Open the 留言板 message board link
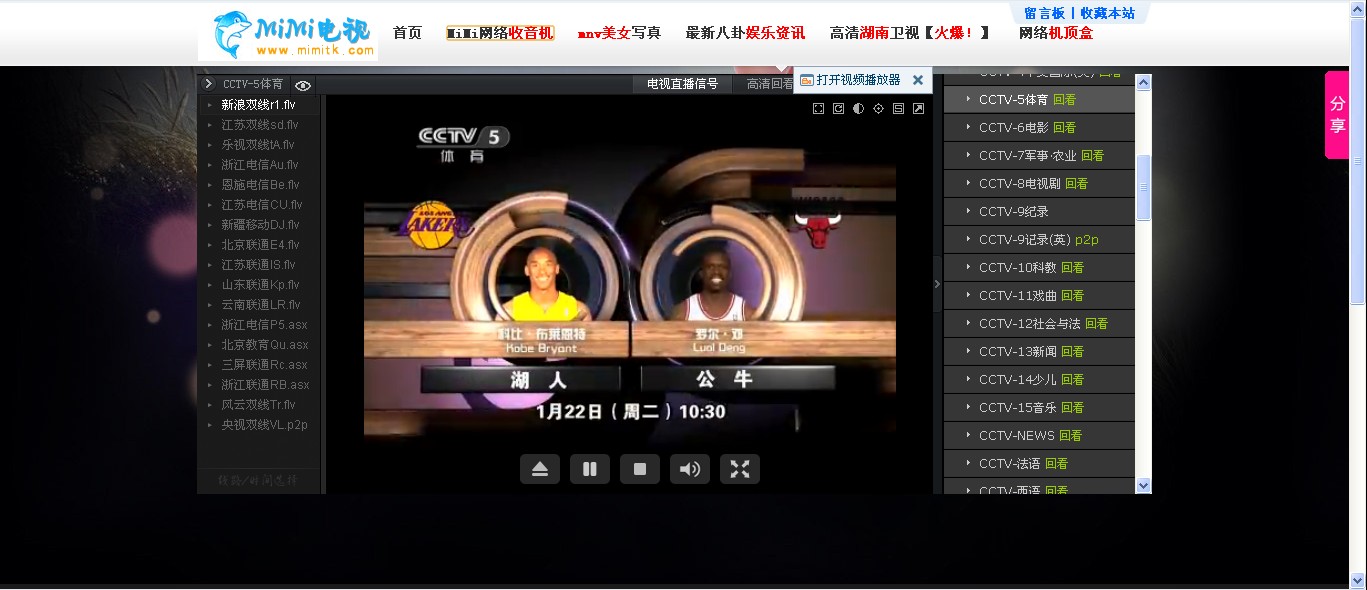Viewport: 1367px width, 590px height. 1044,13
